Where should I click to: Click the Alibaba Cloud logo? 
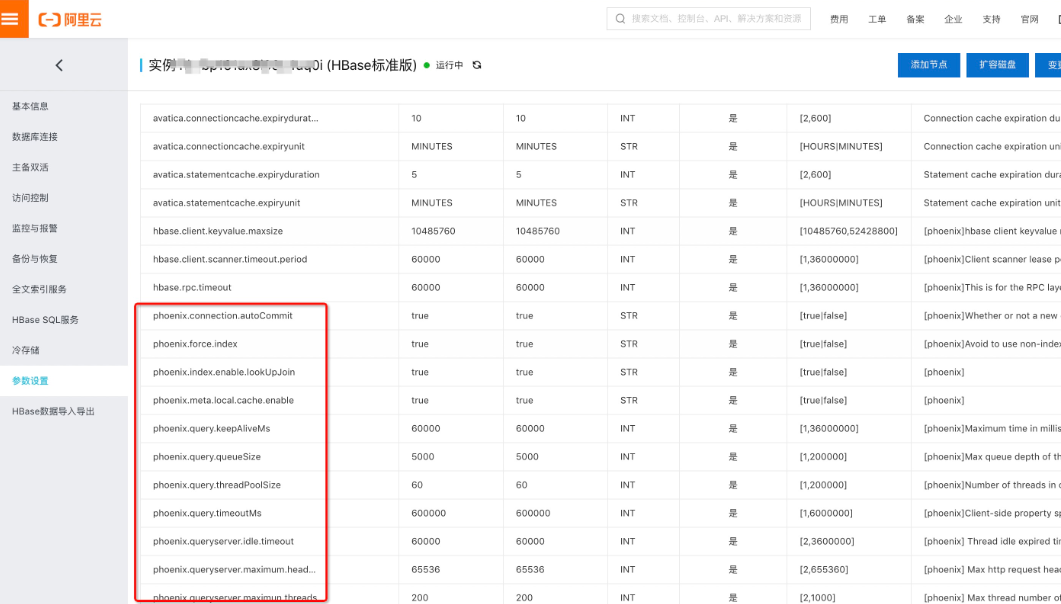pos(70,20)
